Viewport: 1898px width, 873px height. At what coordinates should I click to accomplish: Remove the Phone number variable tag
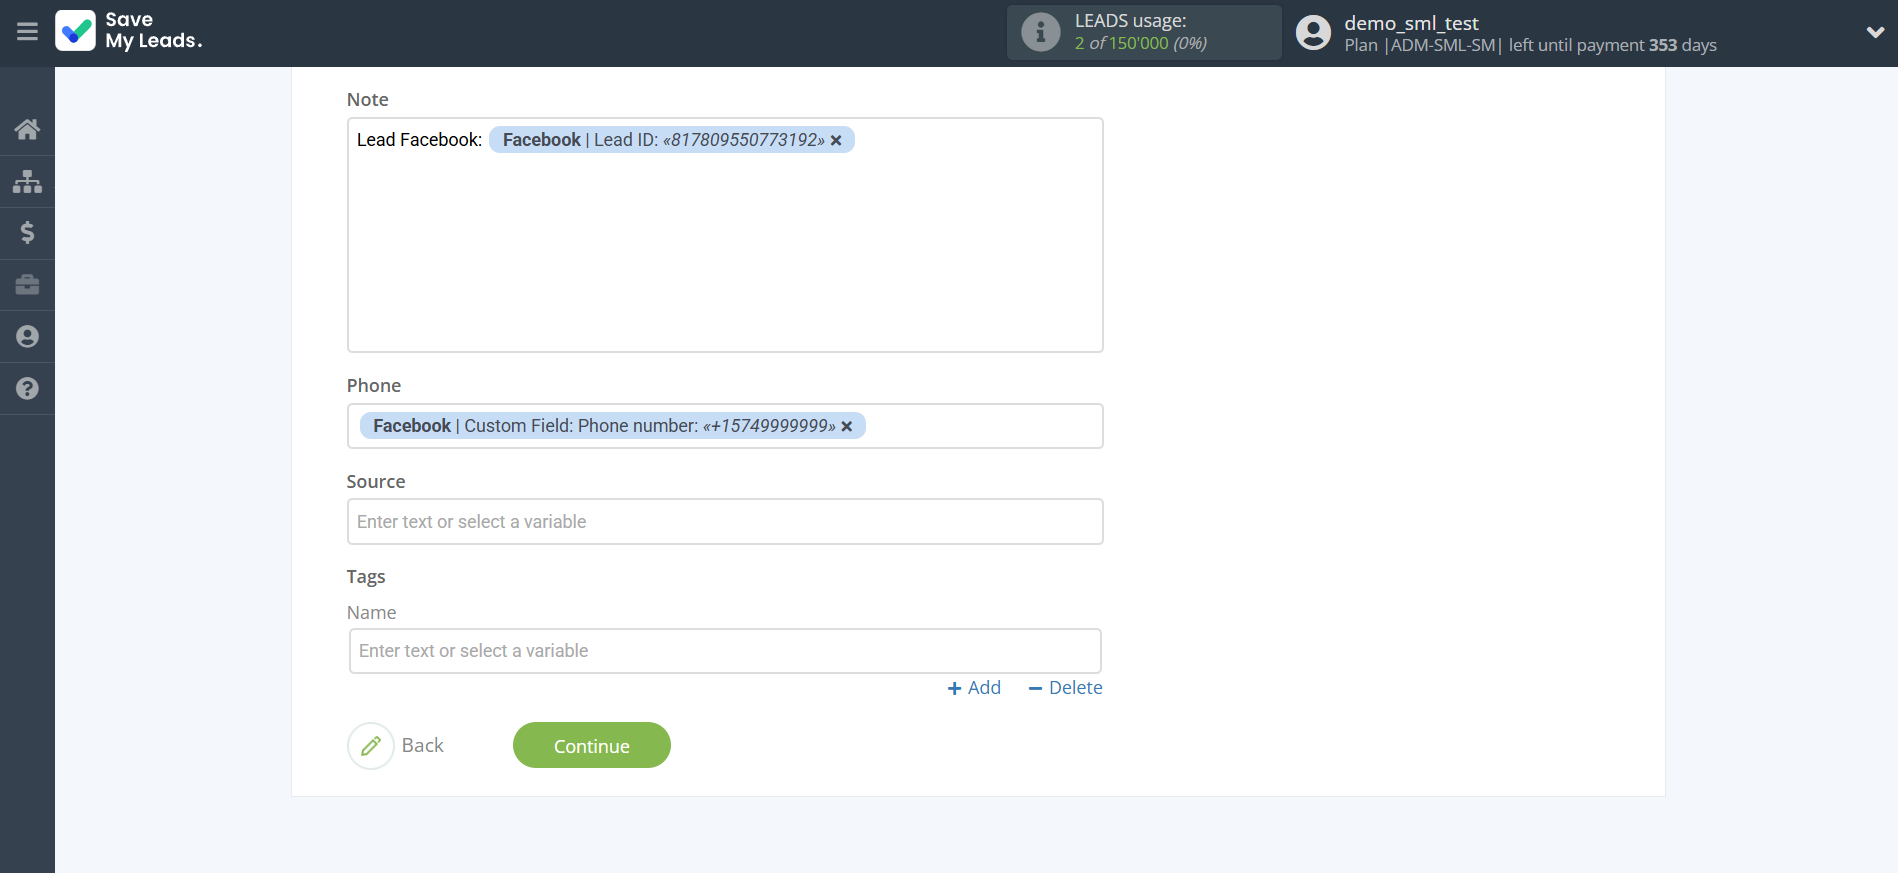(x=847, y=427)
